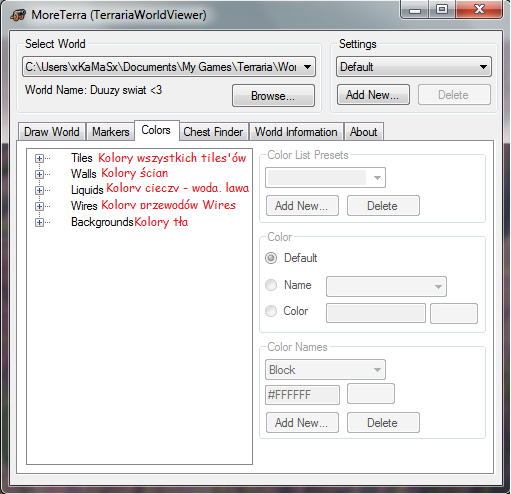Open the About tab
This screenshot has width=511, height=494.
[364, 132]
